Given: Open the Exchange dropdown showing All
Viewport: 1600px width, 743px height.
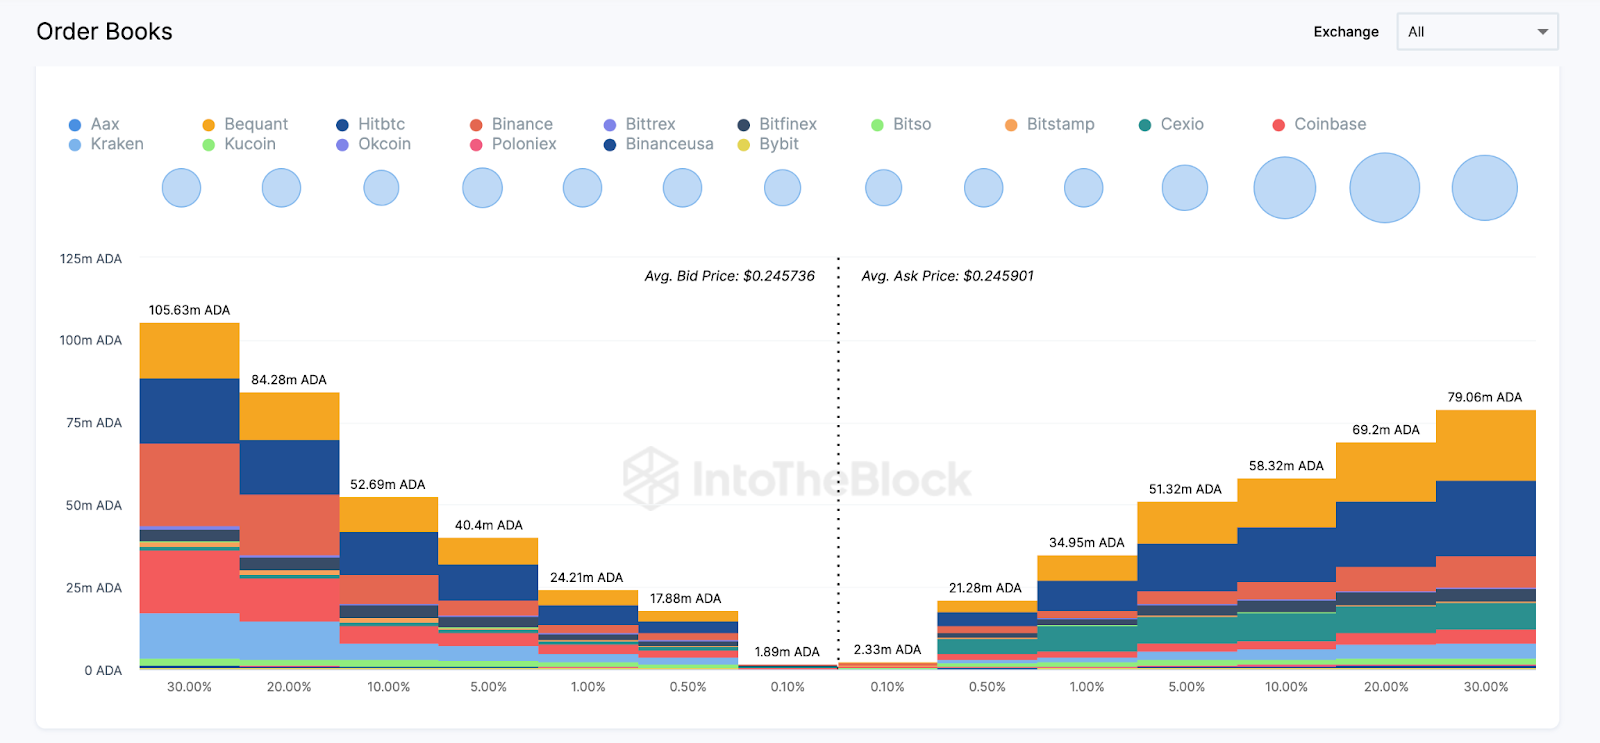Looking at the screenshot, I should (1476, 32).
